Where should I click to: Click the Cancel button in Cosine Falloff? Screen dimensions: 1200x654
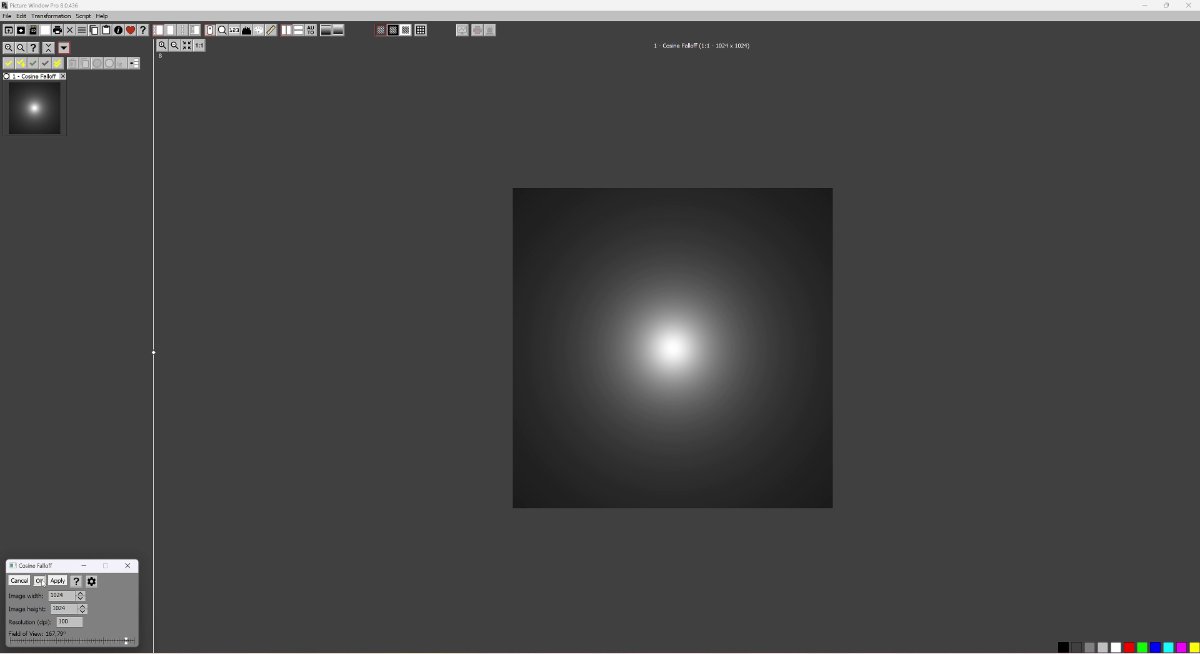[x=19, y=581]
